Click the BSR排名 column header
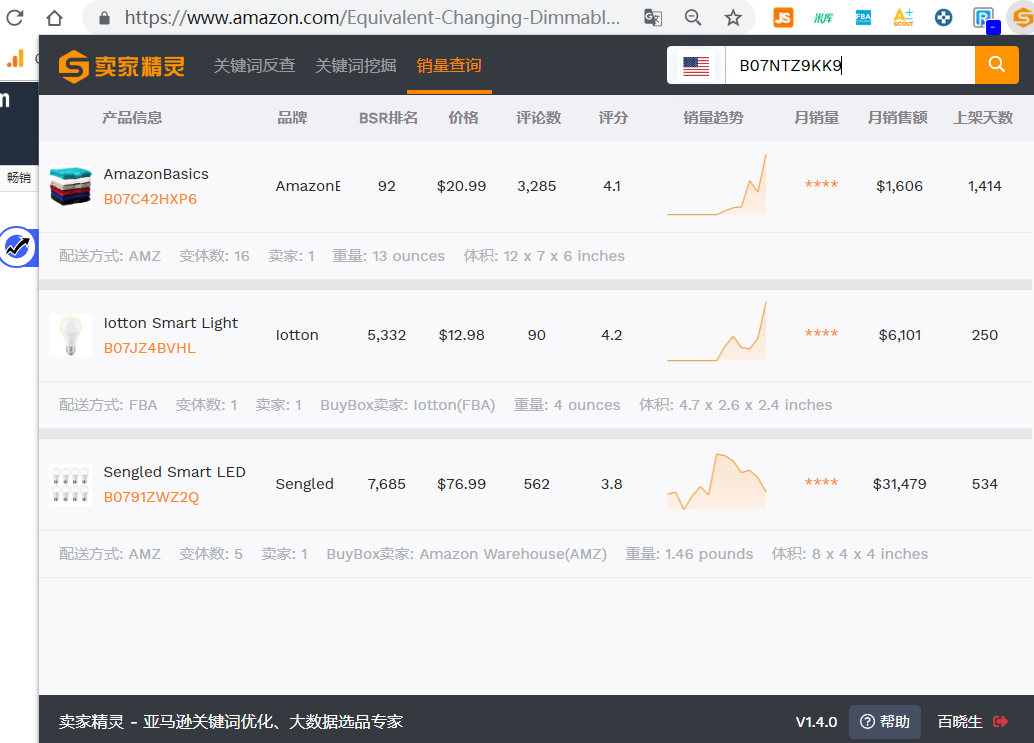1034x743 pixels. pos(388,118)
